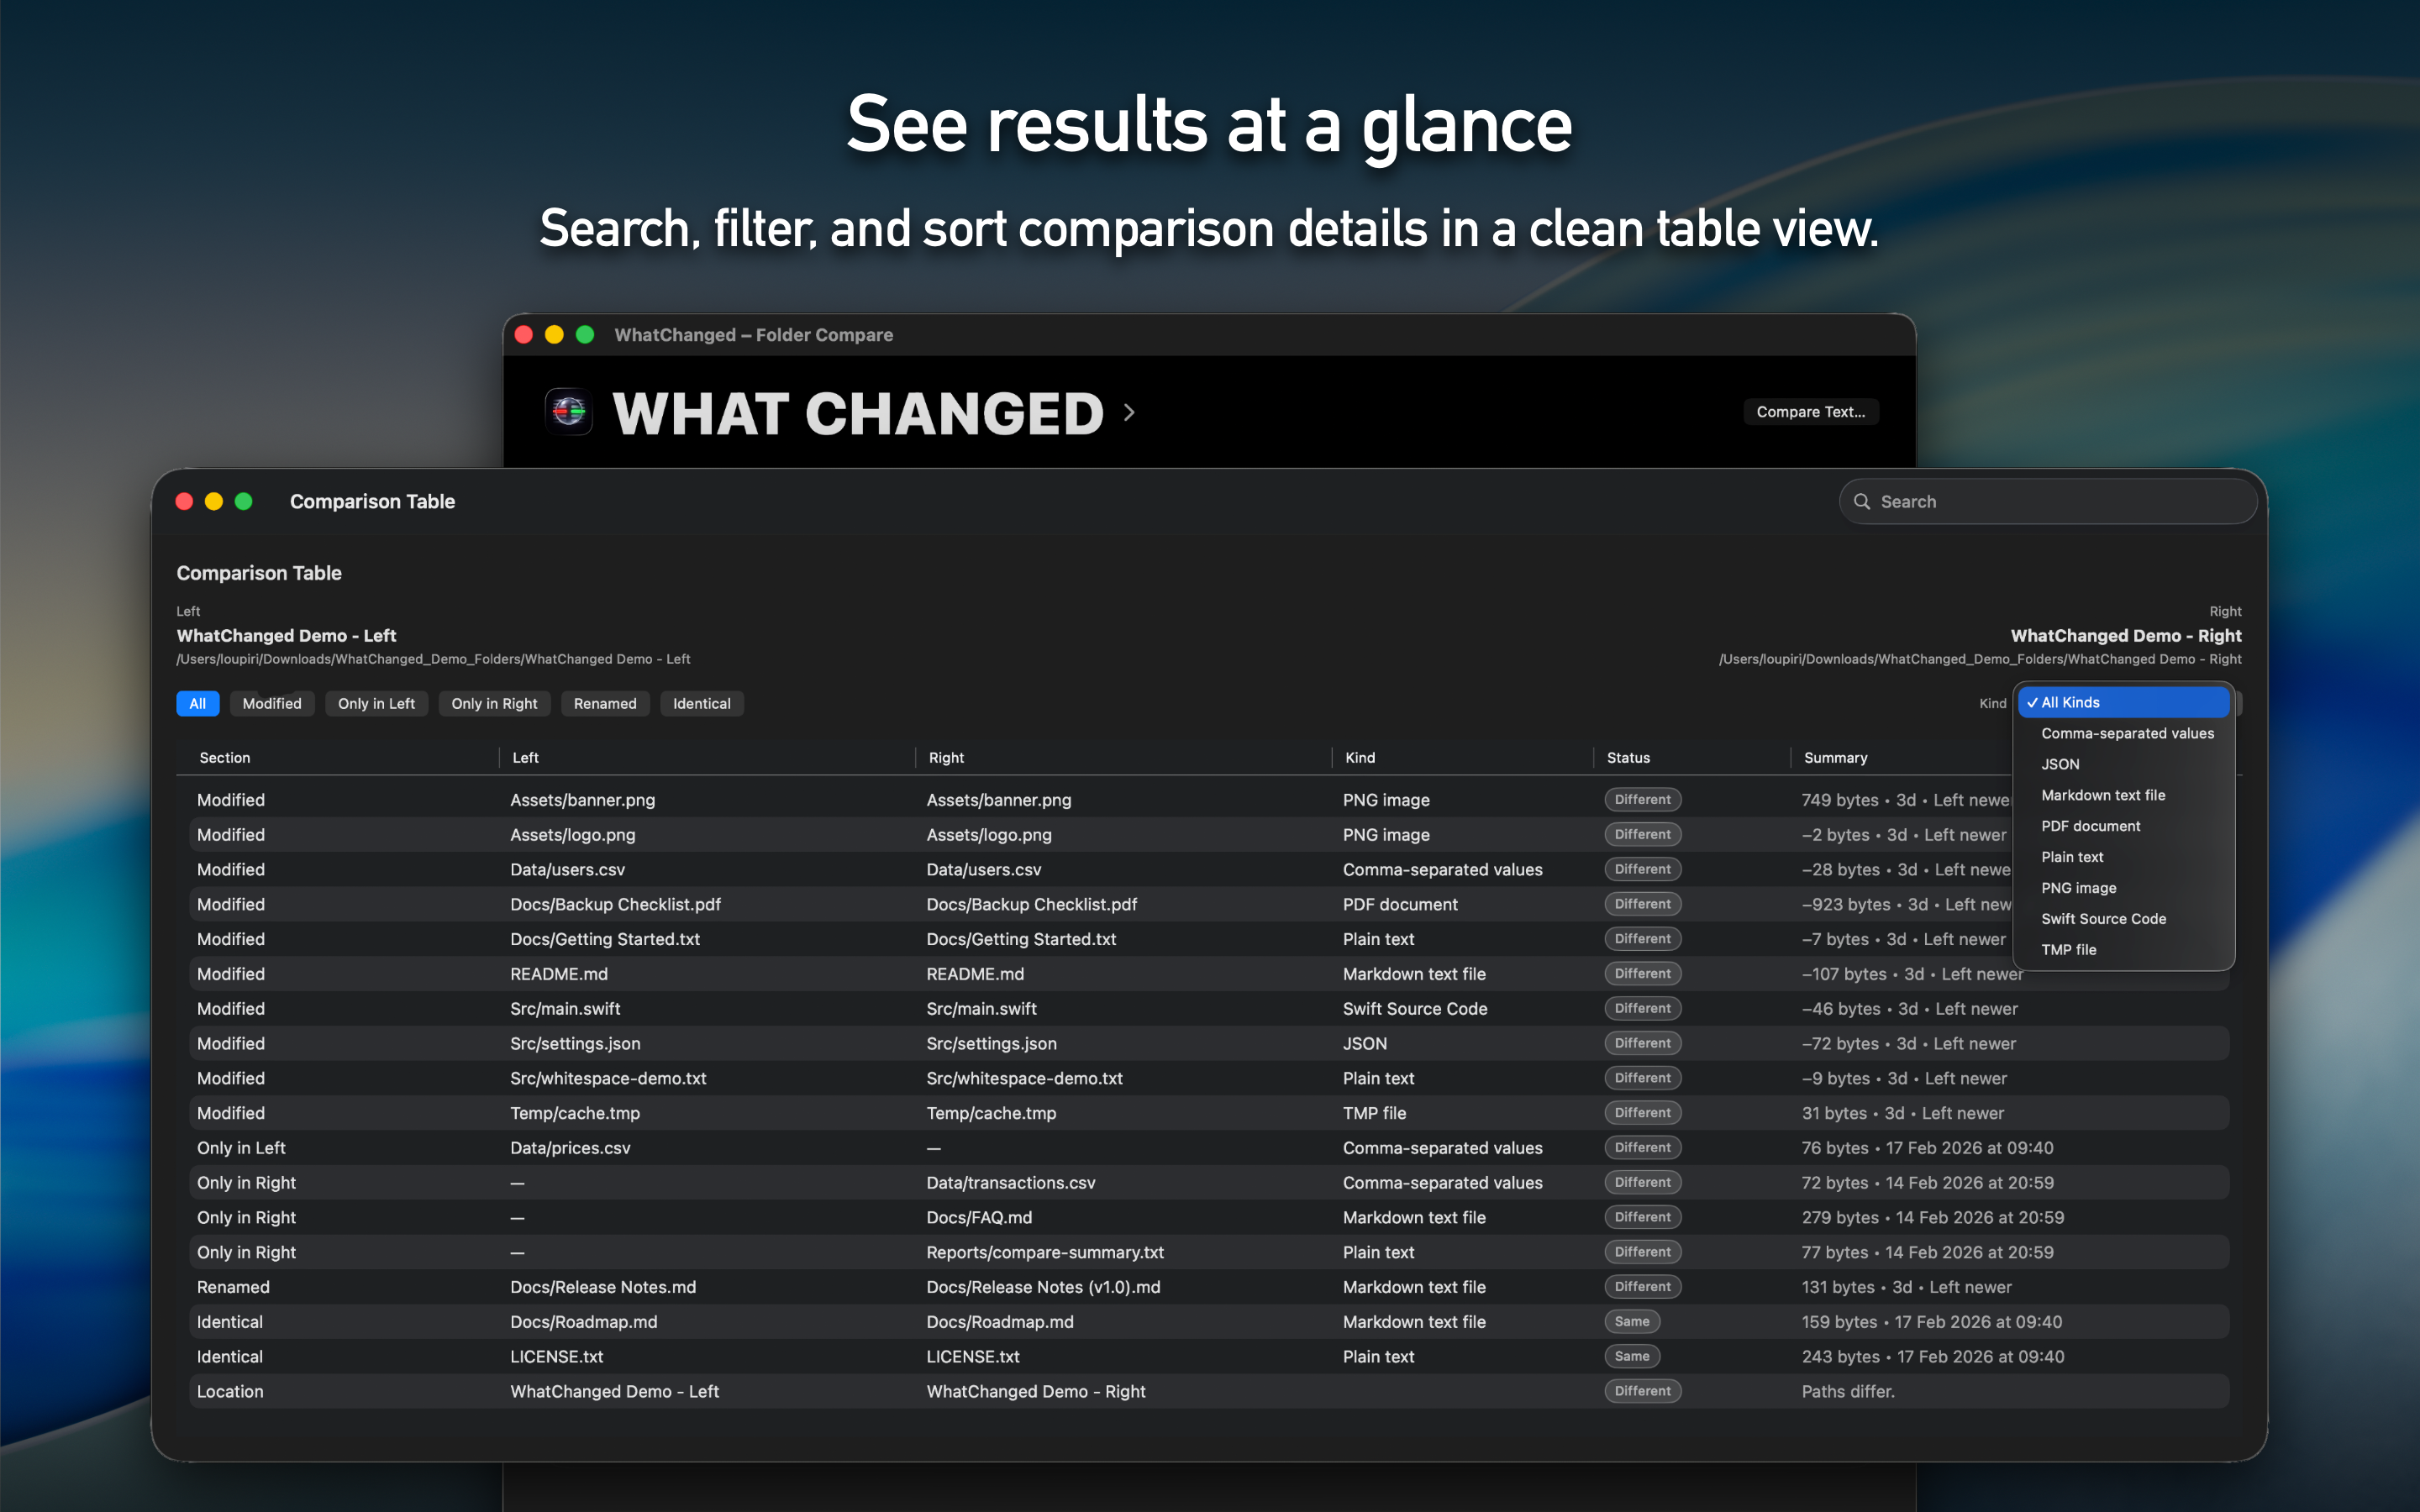Click Same badge on Docs/Roadmap.md row
The image size is (2420, 1512).
[1632, 1321]
